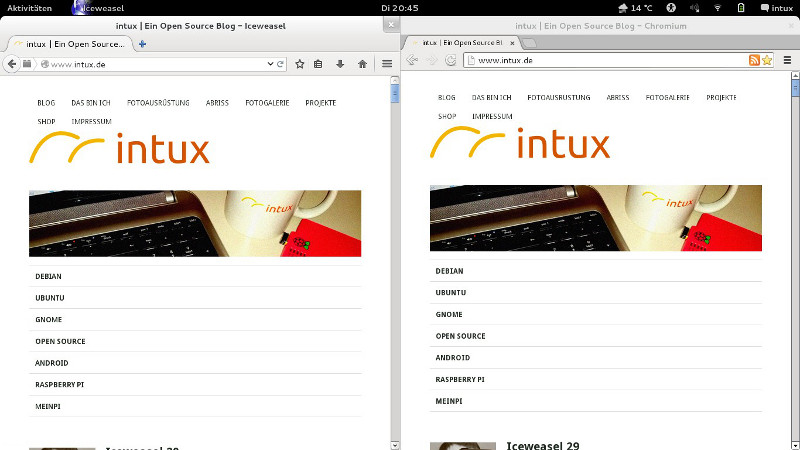This screenshot has width=800, height=450.
Task: Click Chromium forward arrow
Action: click(x=432, y=60)
